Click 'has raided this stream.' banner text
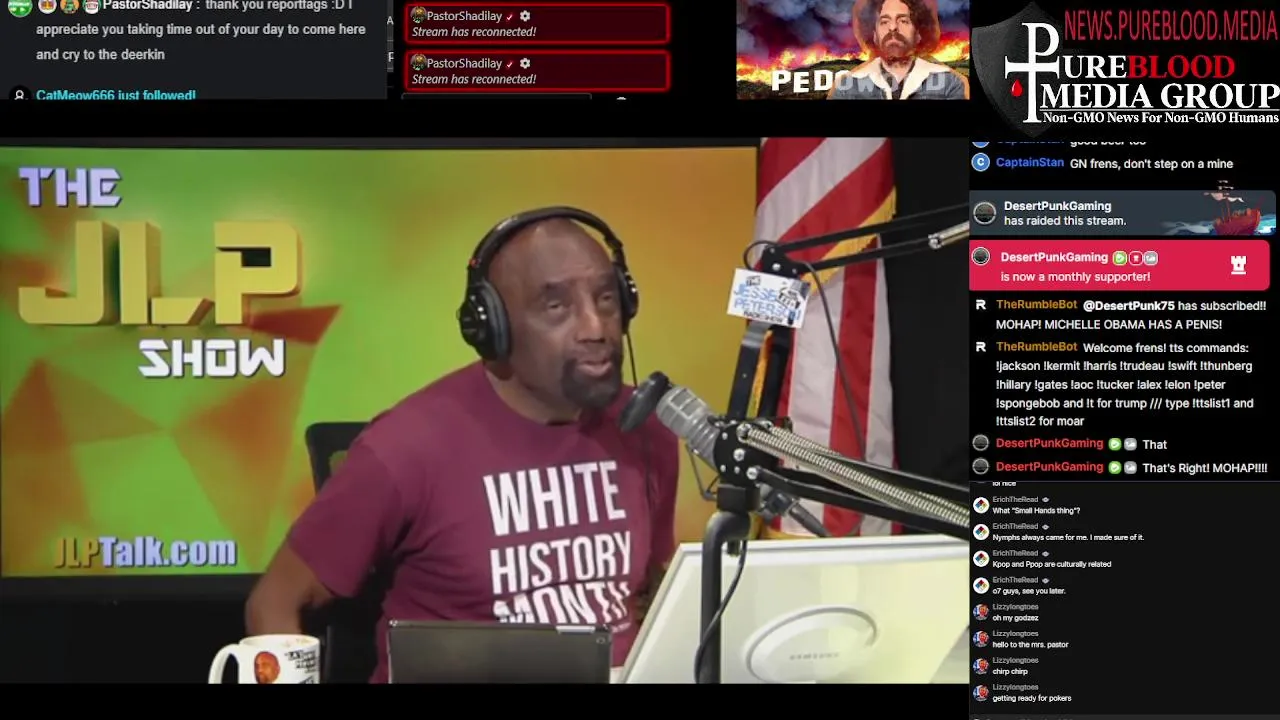1280x720 pixels. (1065, 221)
